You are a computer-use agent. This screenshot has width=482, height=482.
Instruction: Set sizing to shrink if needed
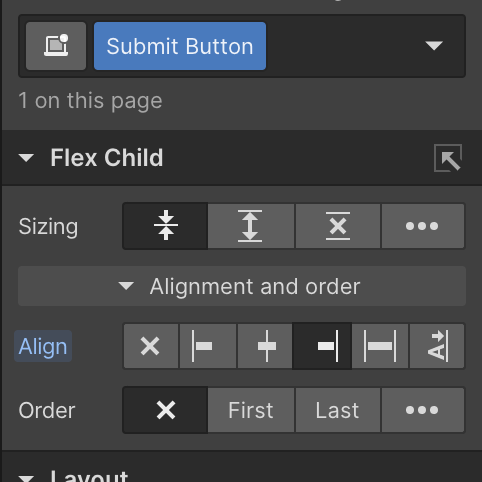point(166,226)
